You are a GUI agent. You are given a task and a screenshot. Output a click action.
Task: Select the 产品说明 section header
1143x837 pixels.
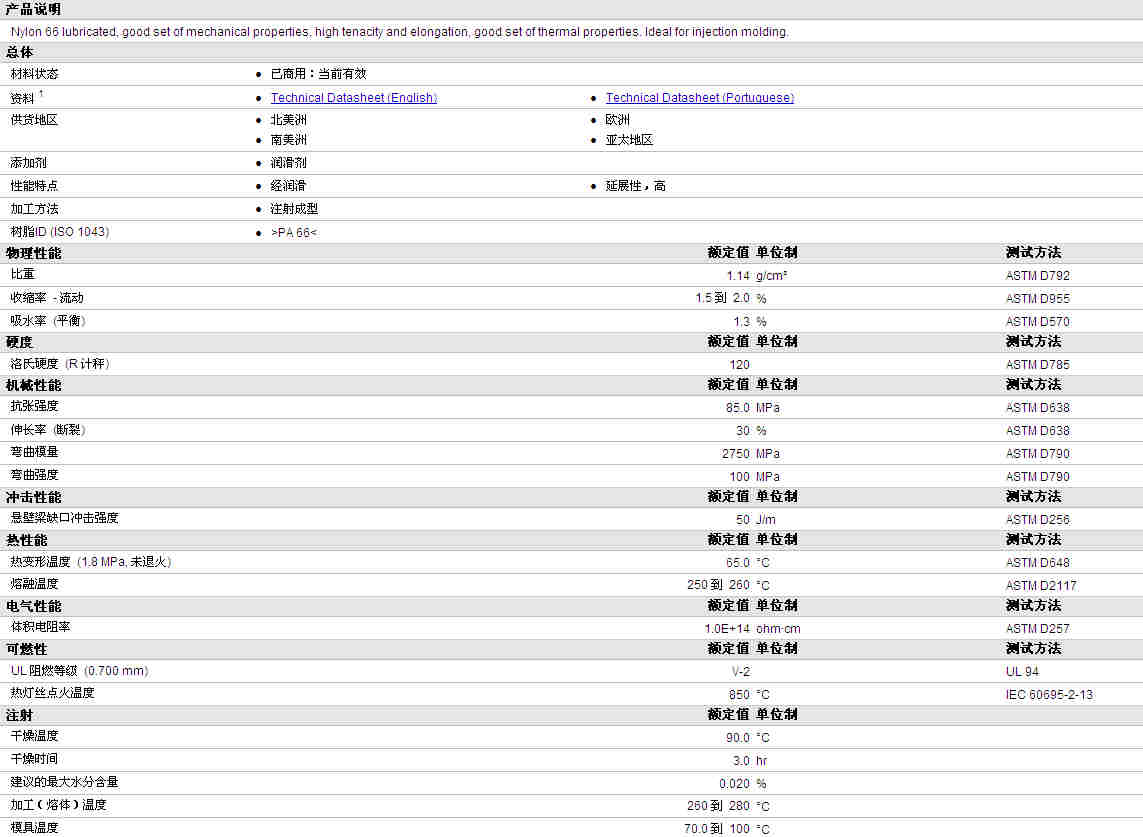click(x=34, y=9)
